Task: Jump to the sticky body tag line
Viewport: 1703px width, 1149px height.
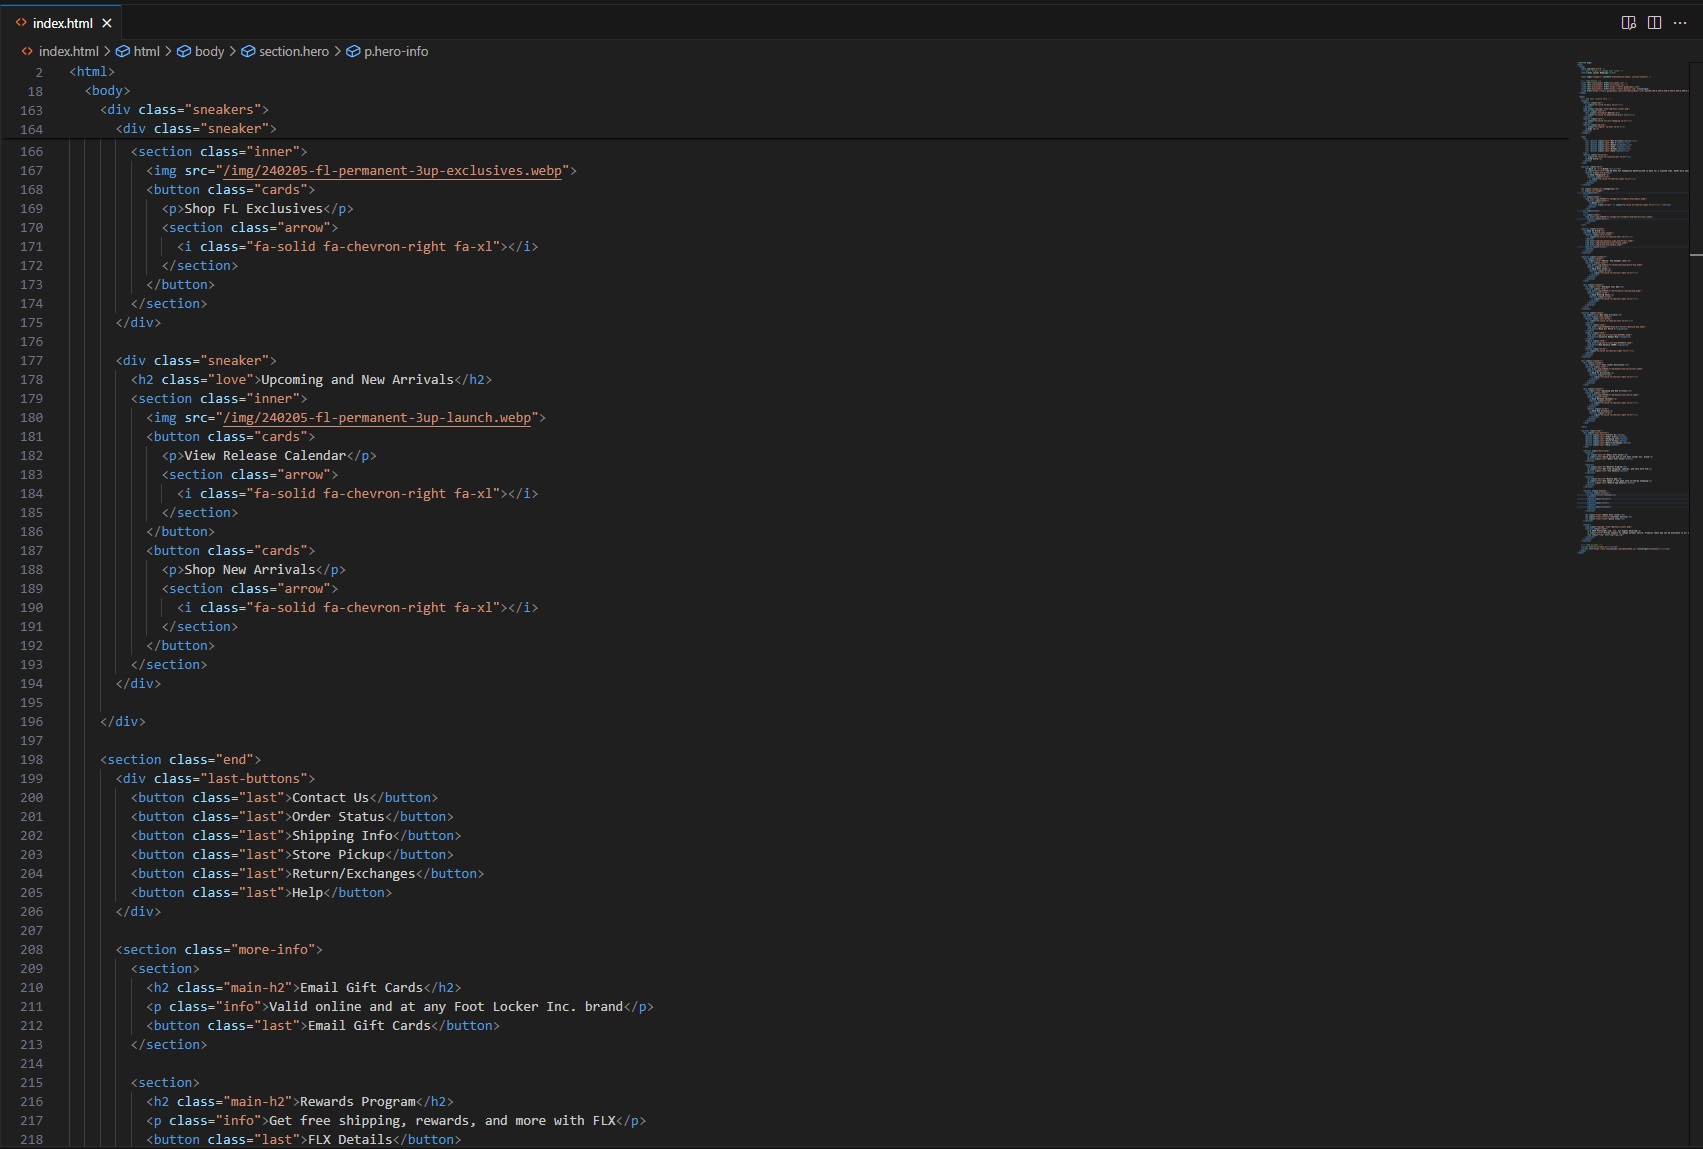Action: tap(107, 91)
